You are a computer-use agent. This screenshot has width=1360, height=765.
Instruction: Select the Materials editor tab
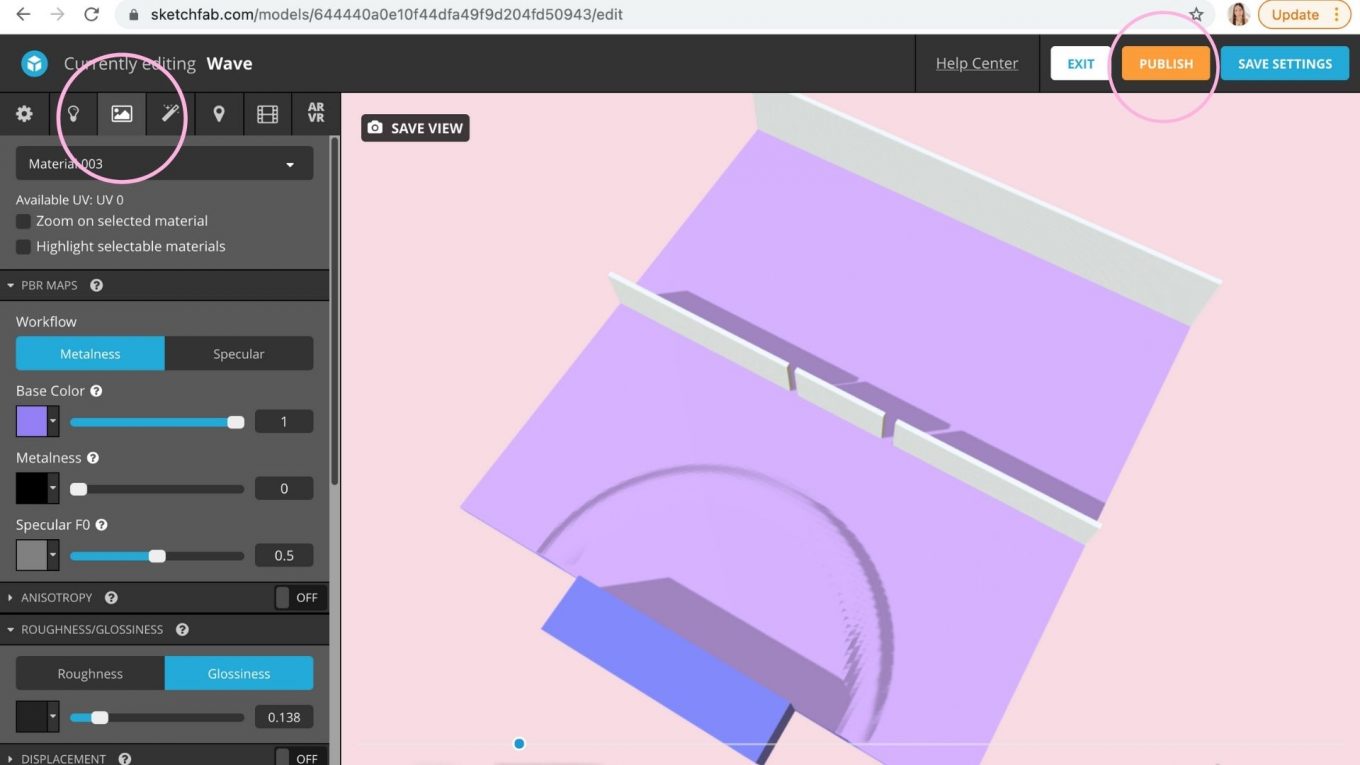point(121,113)
